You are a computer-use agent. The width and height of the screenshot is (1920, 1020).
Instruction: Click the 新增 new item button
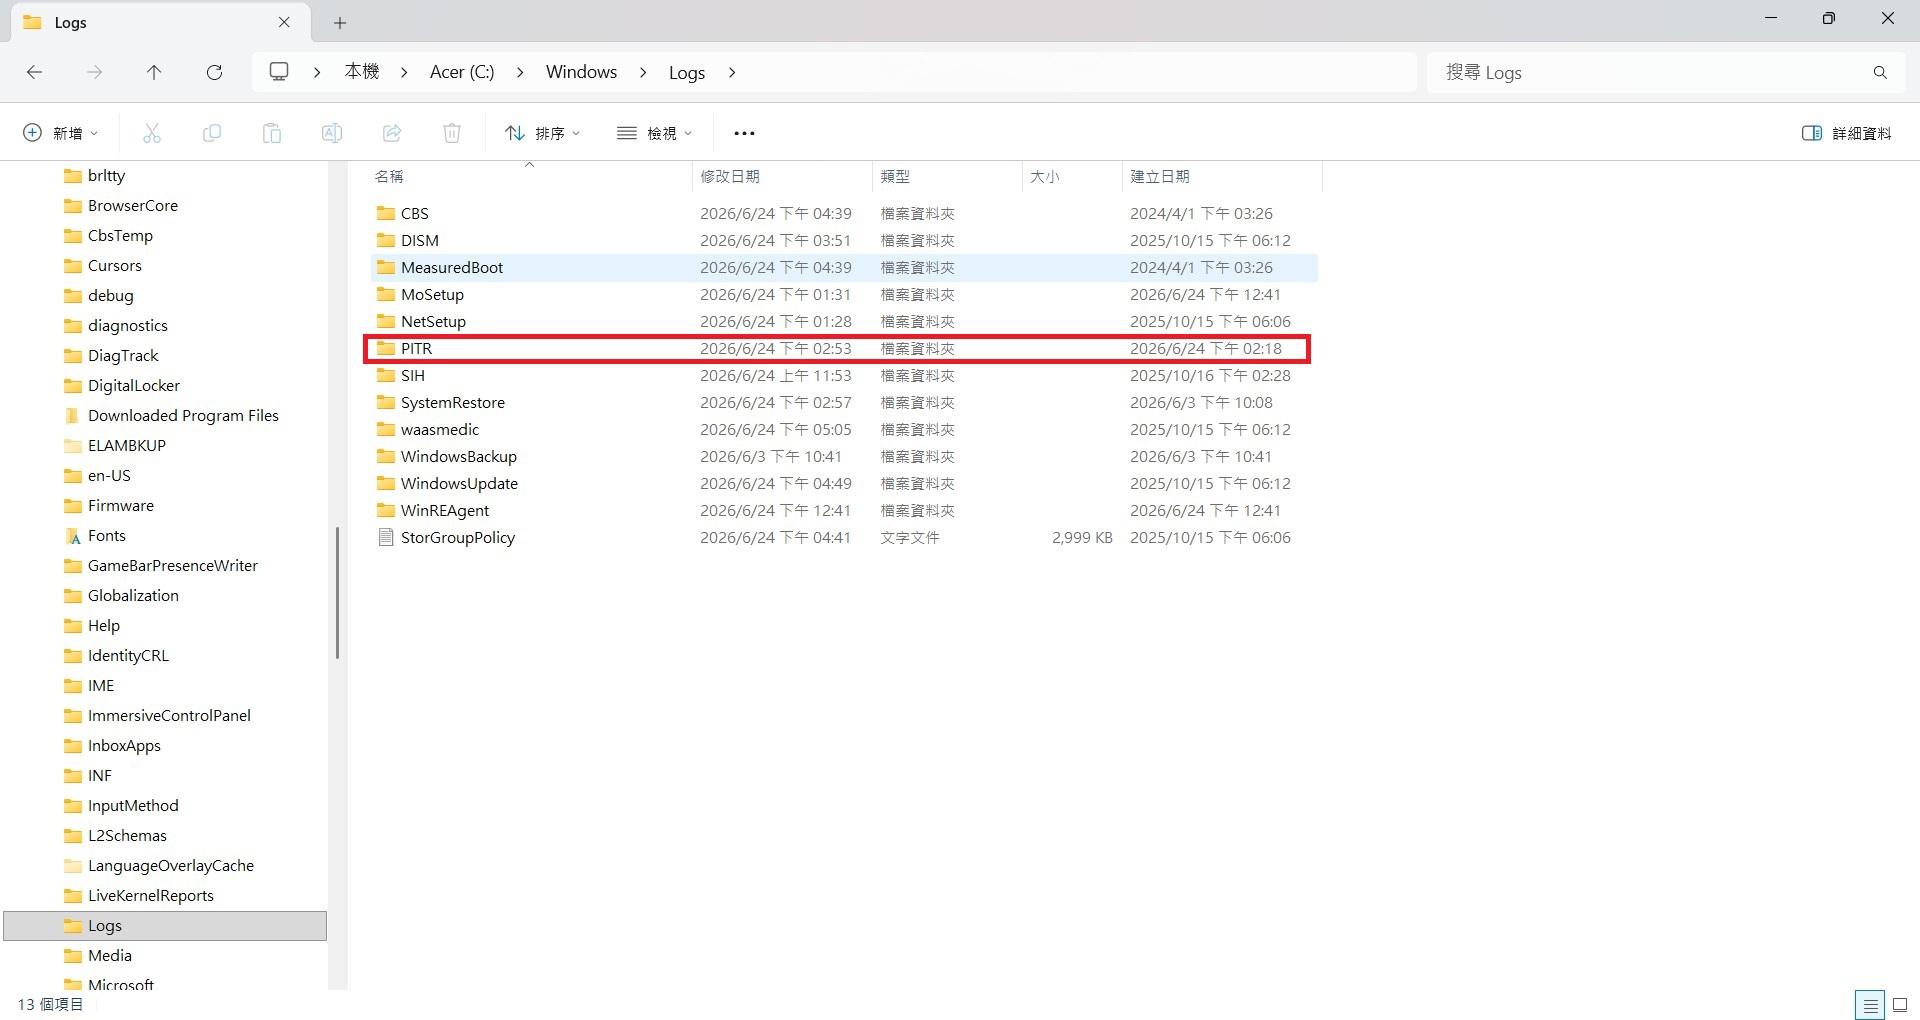(61, 133)
